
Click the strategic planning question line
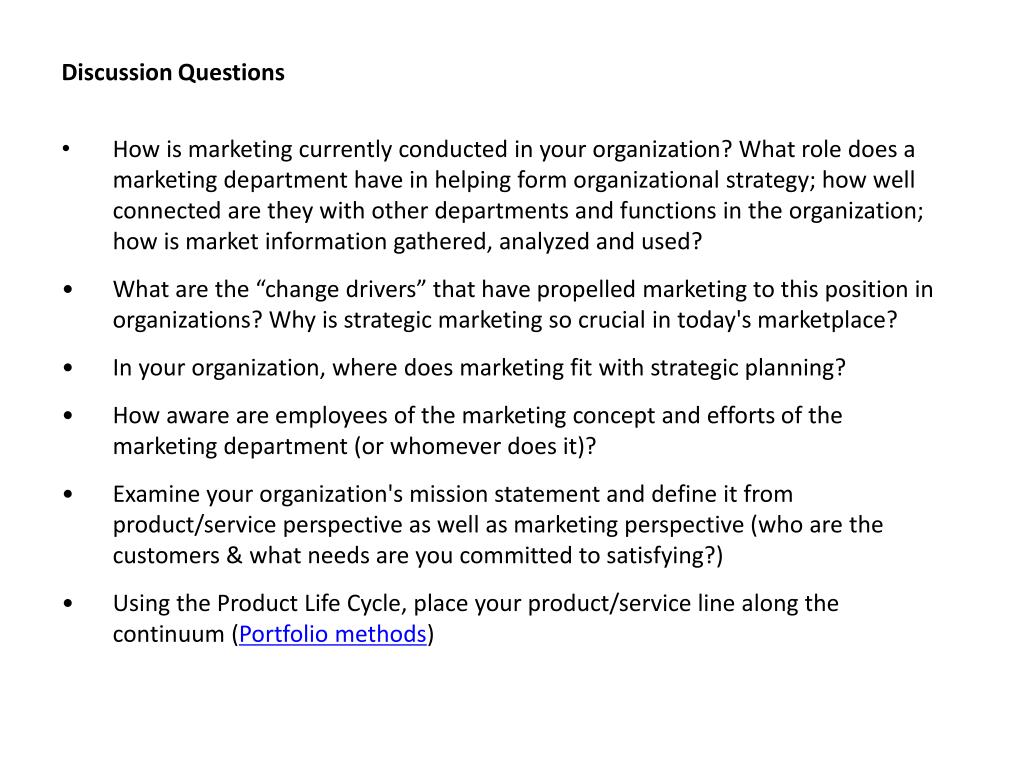(479, 368)
